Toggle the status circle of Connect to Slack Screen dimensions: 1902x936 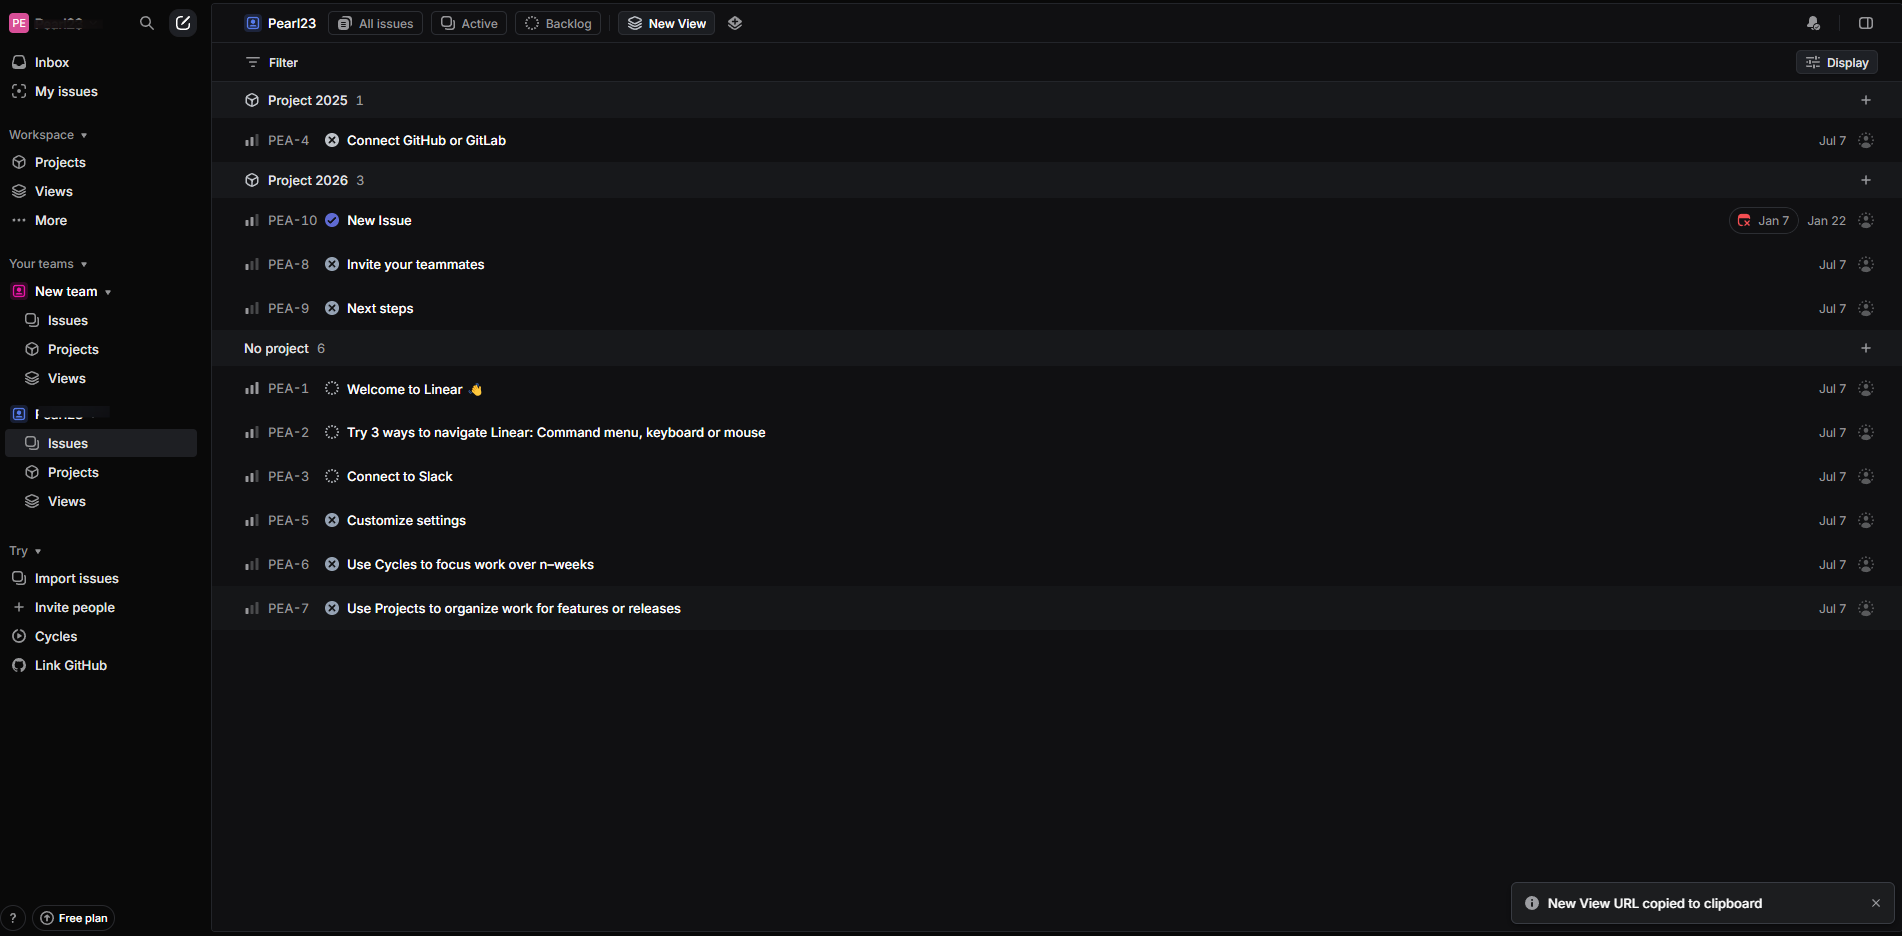(332, 477)
